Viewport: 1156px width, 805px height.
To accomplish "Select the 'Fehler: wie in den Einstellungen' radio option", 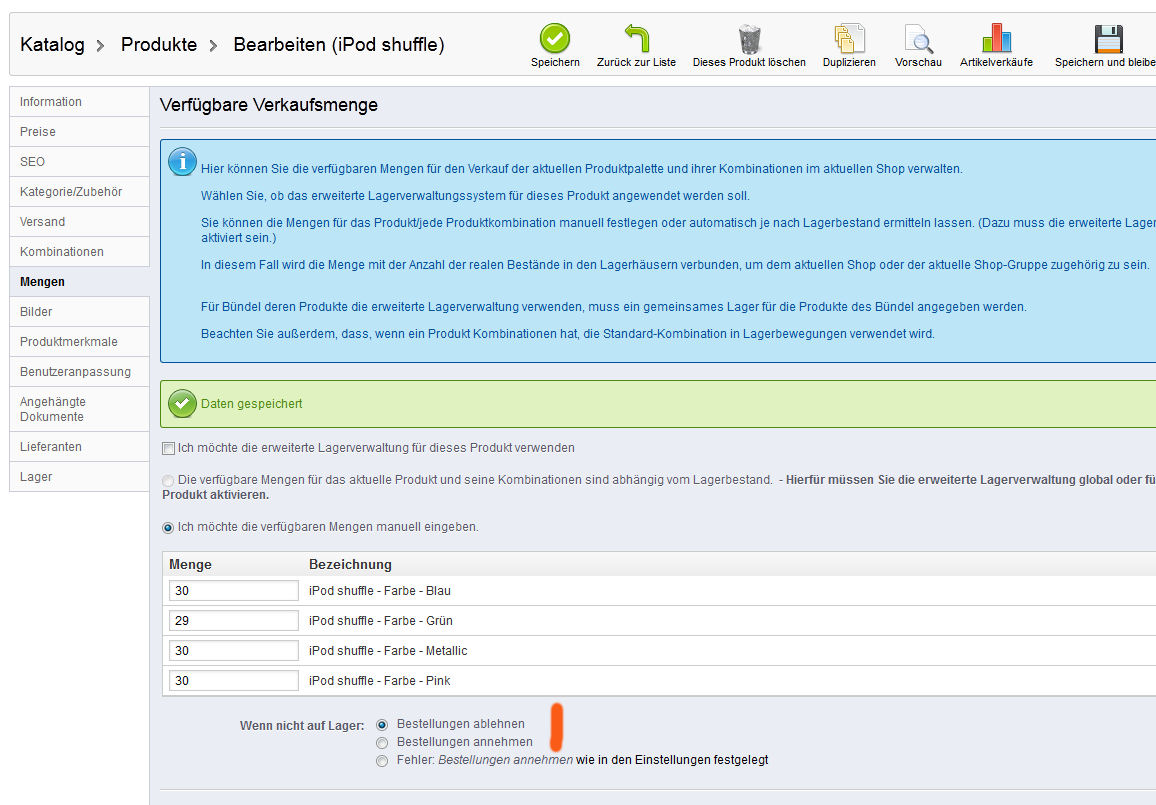I will point(382,761).
